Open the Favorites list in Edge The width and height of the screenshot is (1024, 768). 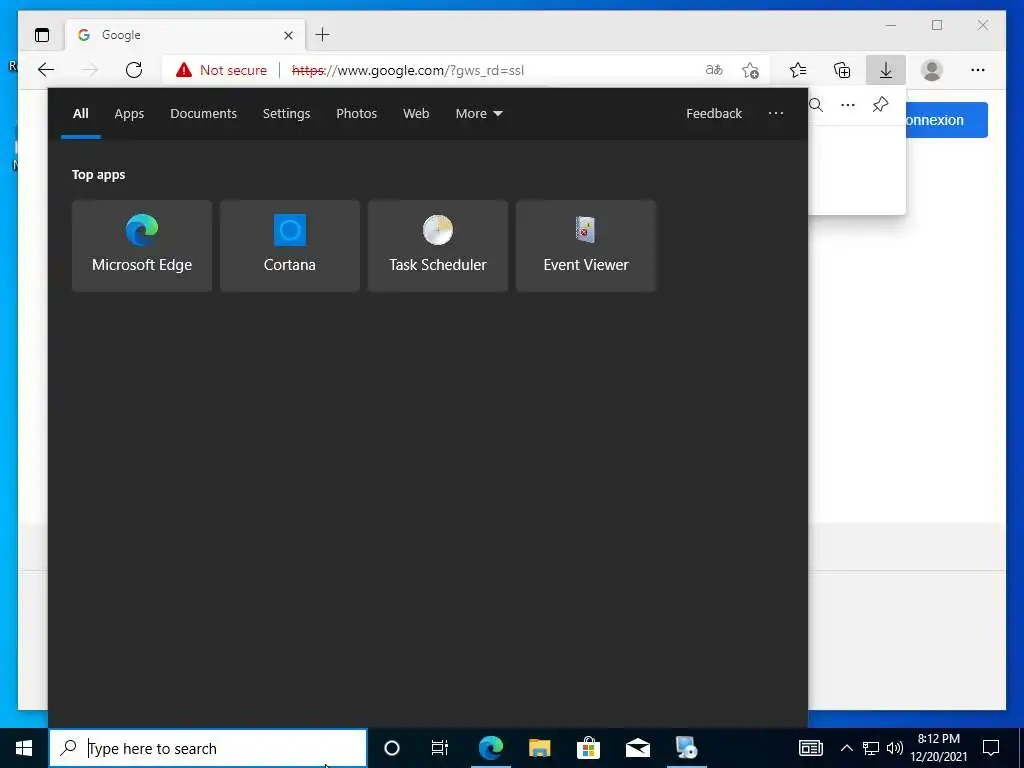[797, 70]
